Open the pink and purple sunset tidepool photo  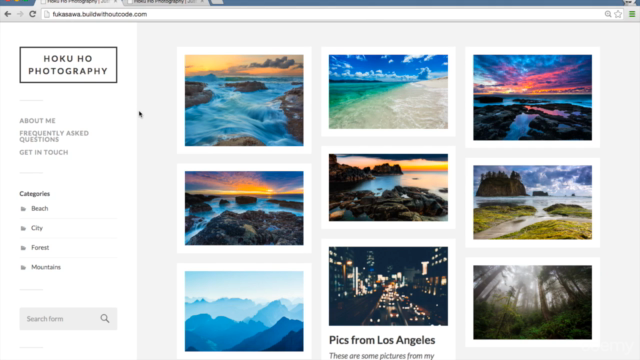[532, 98]
